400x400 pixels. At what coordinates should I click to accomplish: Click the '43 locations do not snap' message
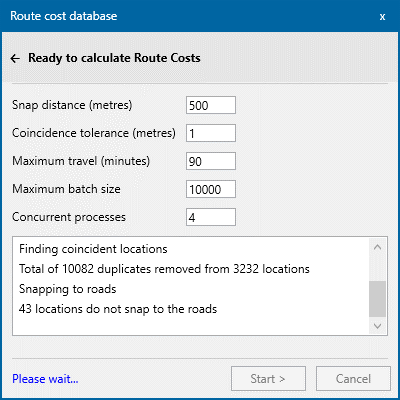click(118, 309)
